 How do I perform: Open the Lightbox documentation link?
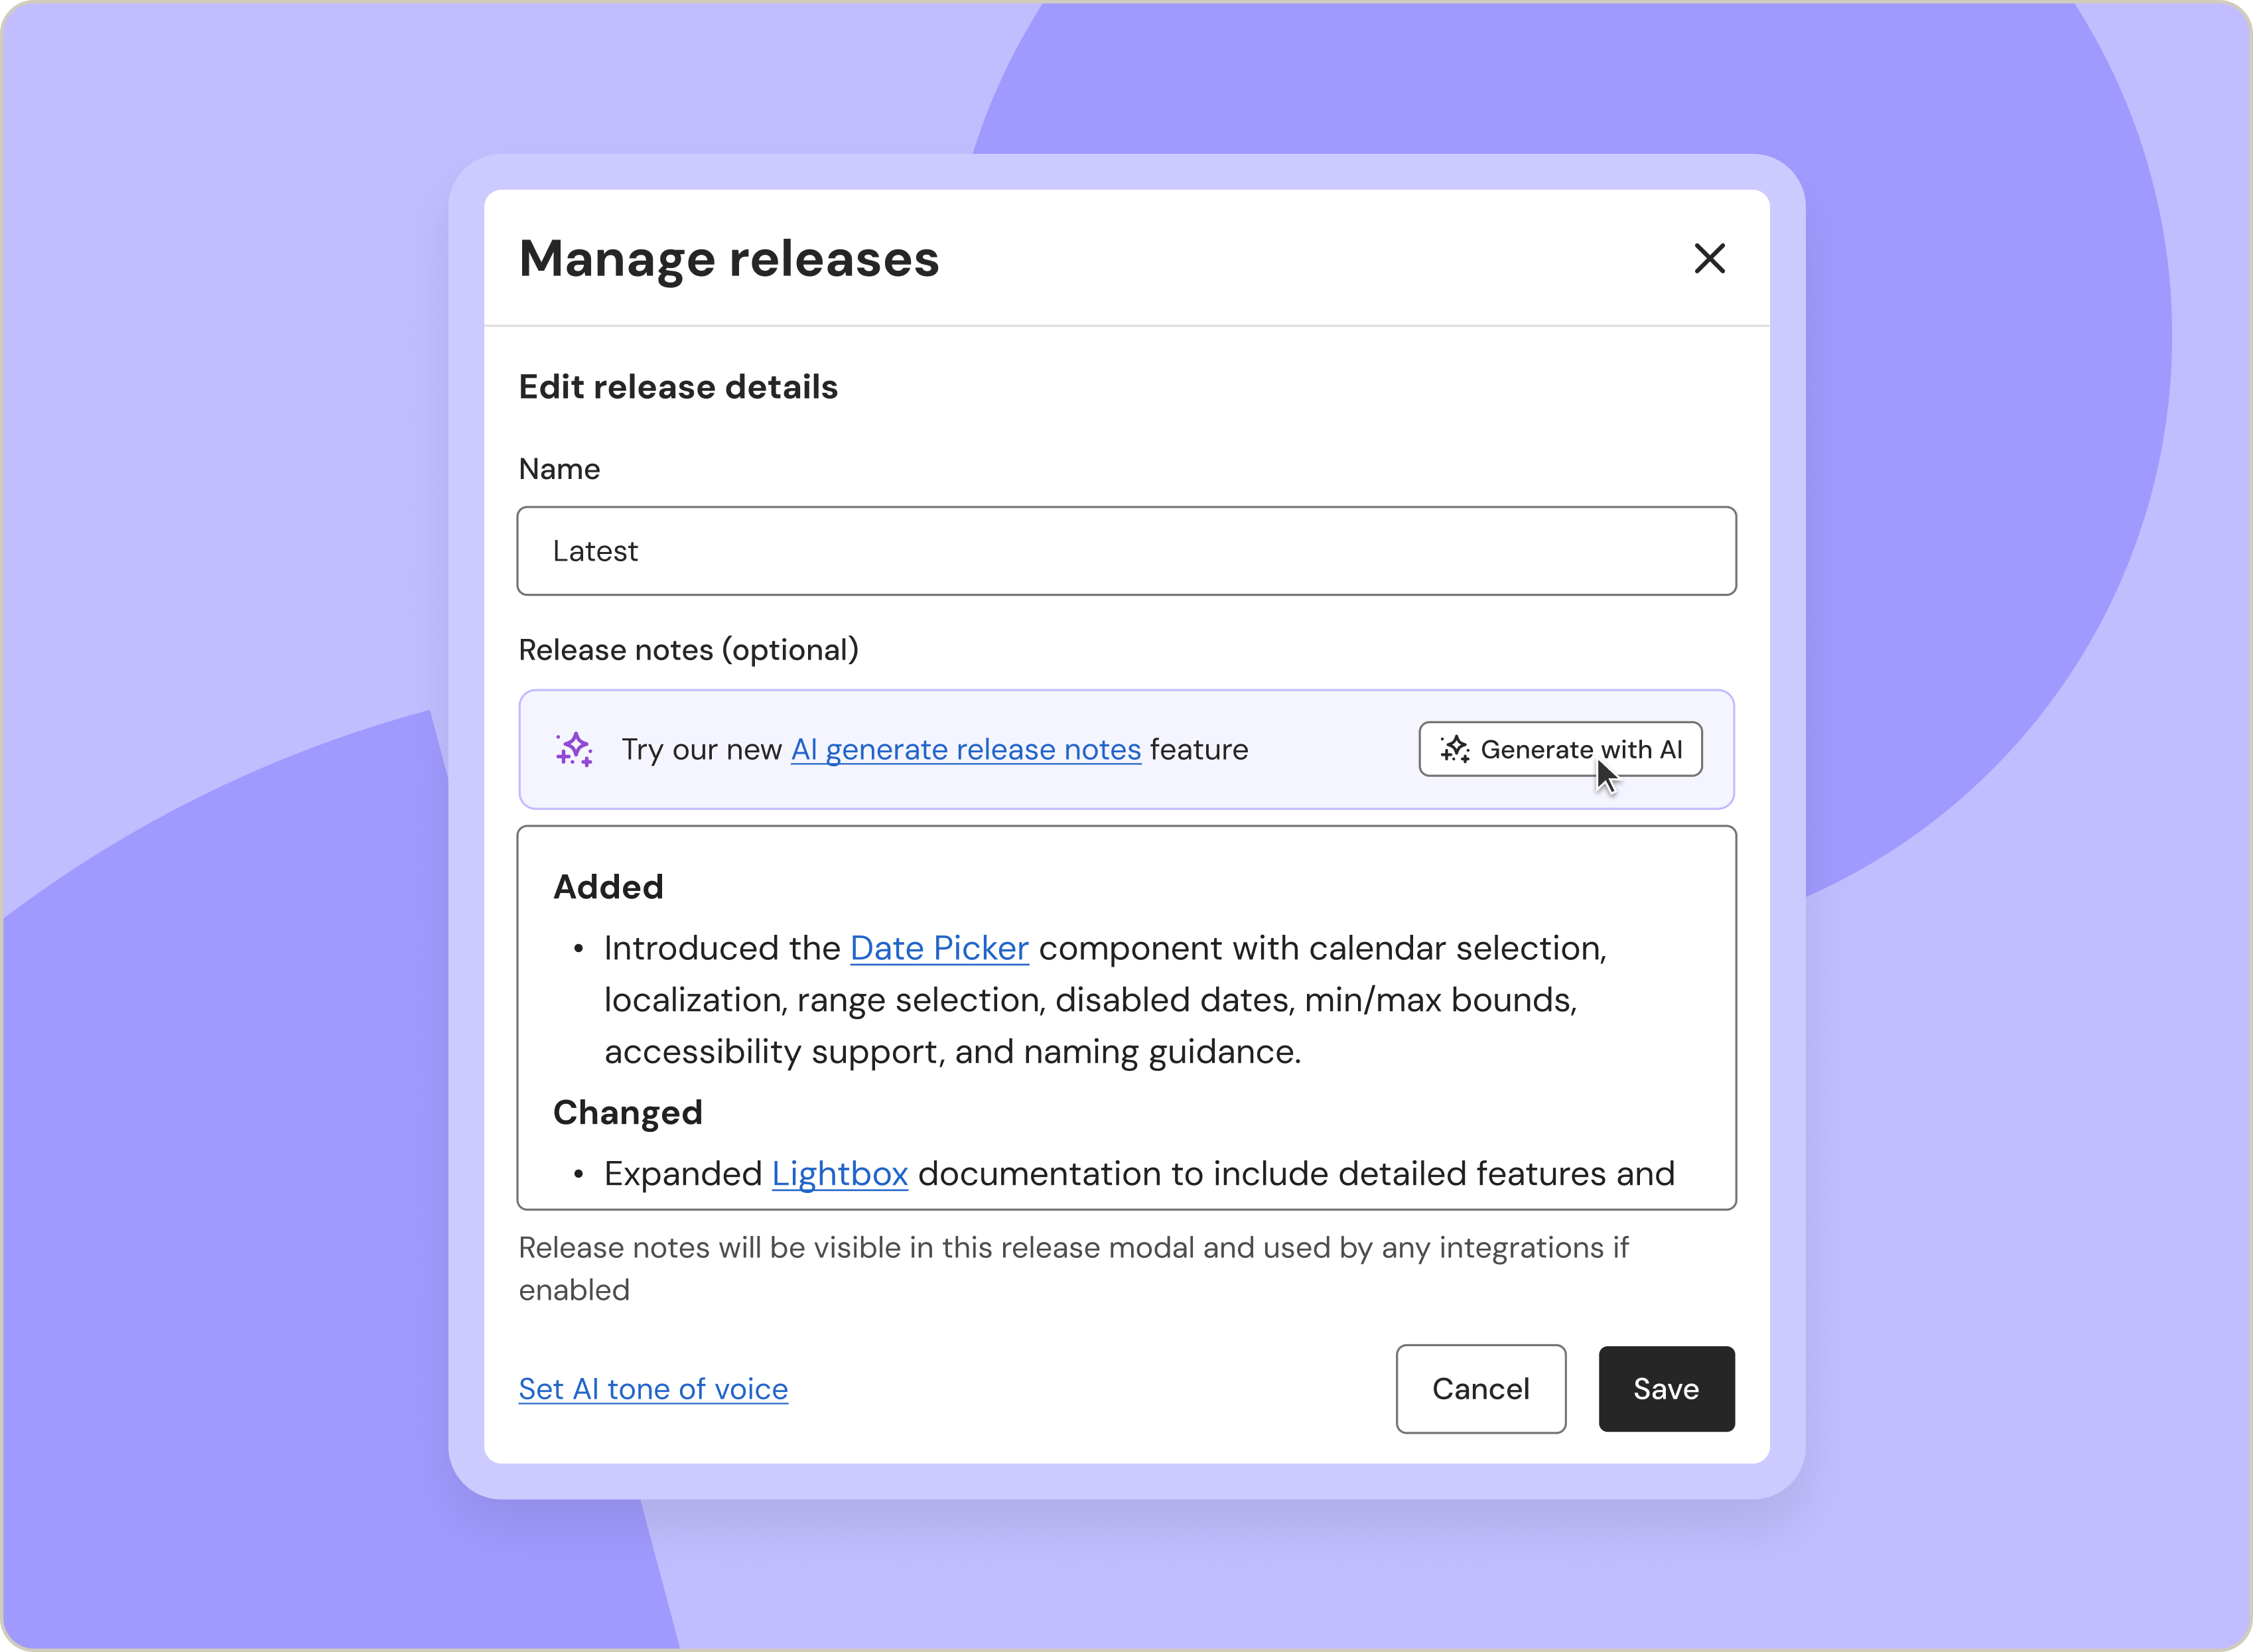click(x=839, y=1173)
